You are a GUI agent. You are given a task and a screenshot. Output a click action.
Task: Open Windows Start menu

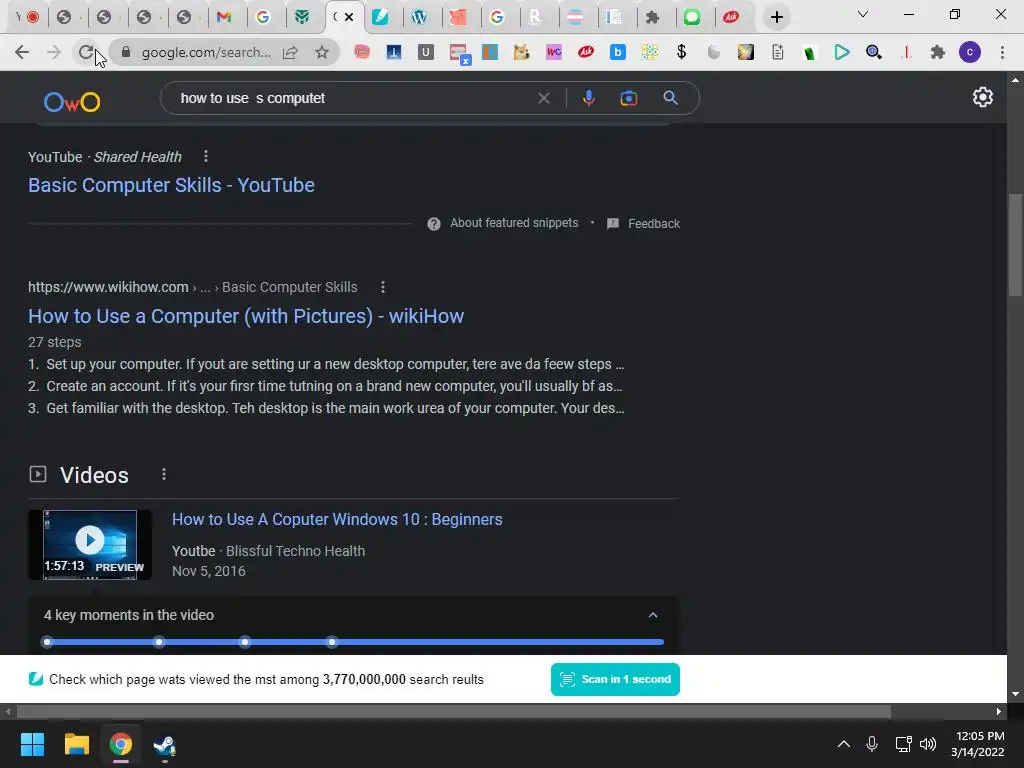tap(32, 744)
